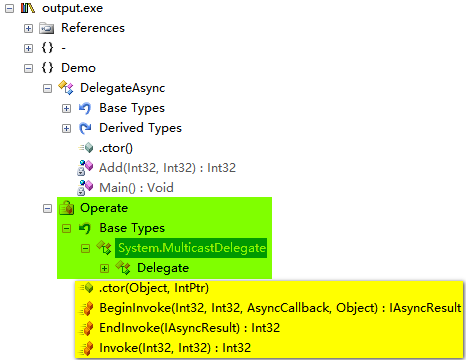The width and height of the screenshot is (466, 360).
Task: Click the Derived Types arrow icon
Action: [x=85, y=128]
